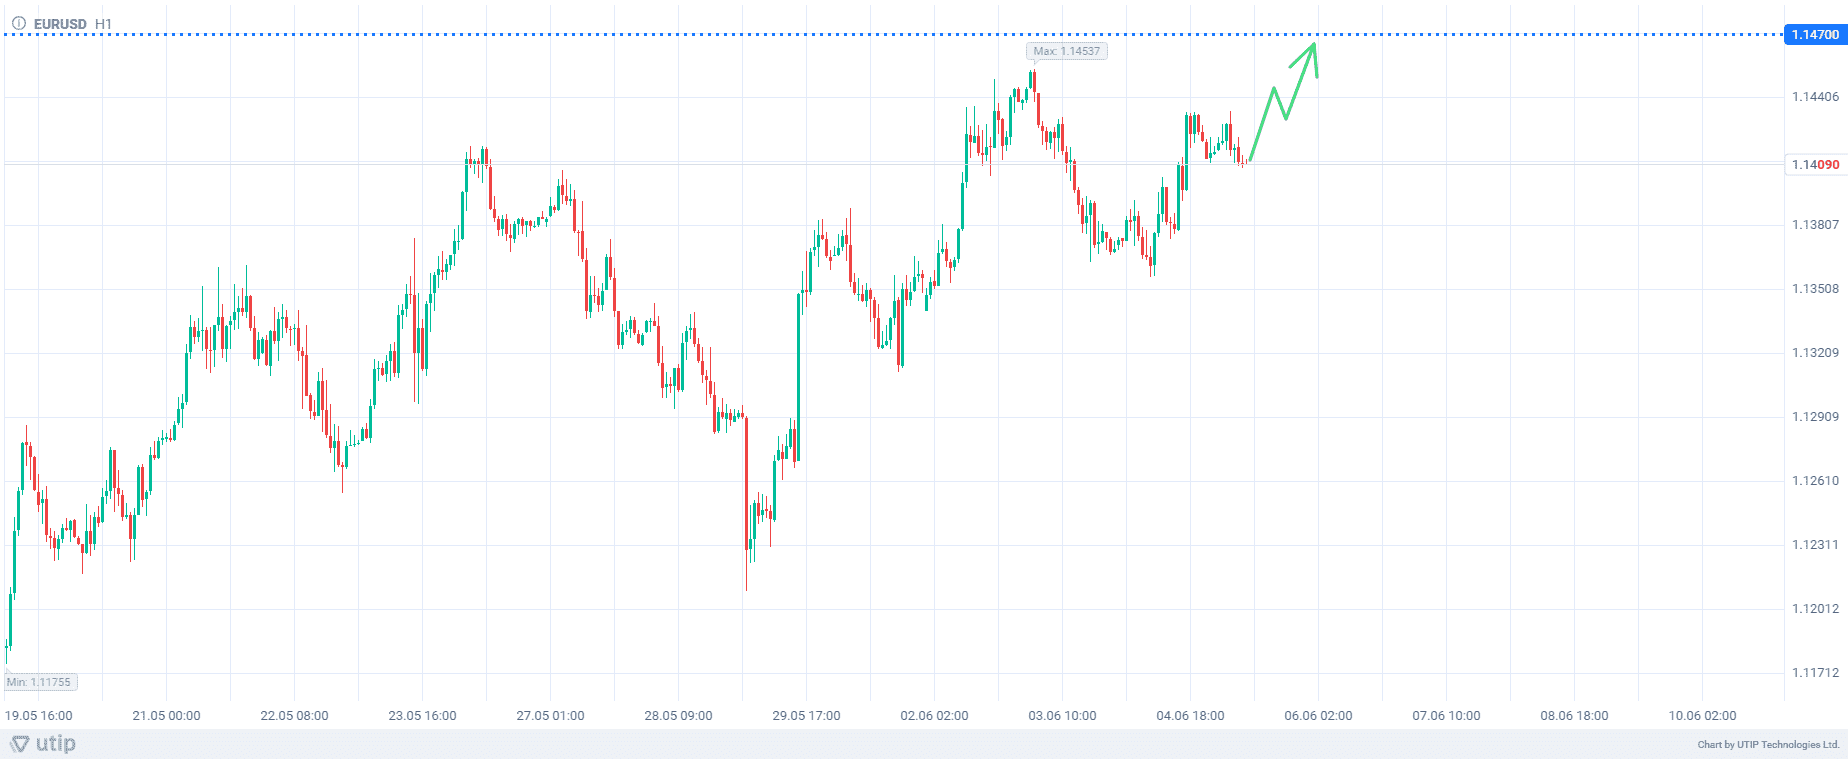Click the 10.06 02:00 time axis label

coord(1702,716)
